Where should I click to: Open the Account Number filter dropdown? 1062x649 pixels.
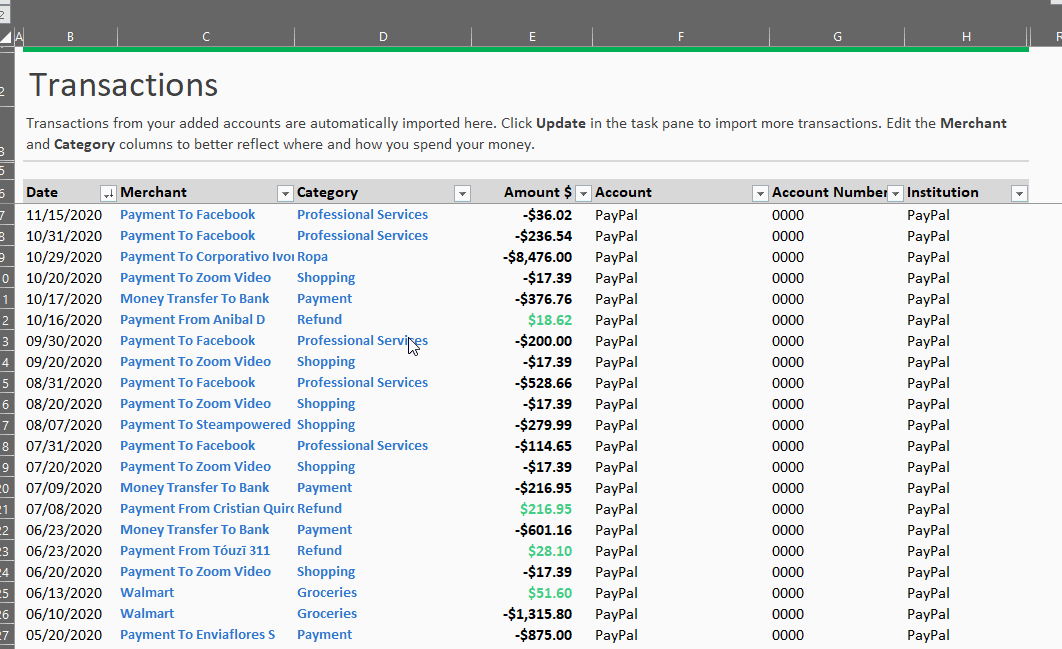click(895, 194)
